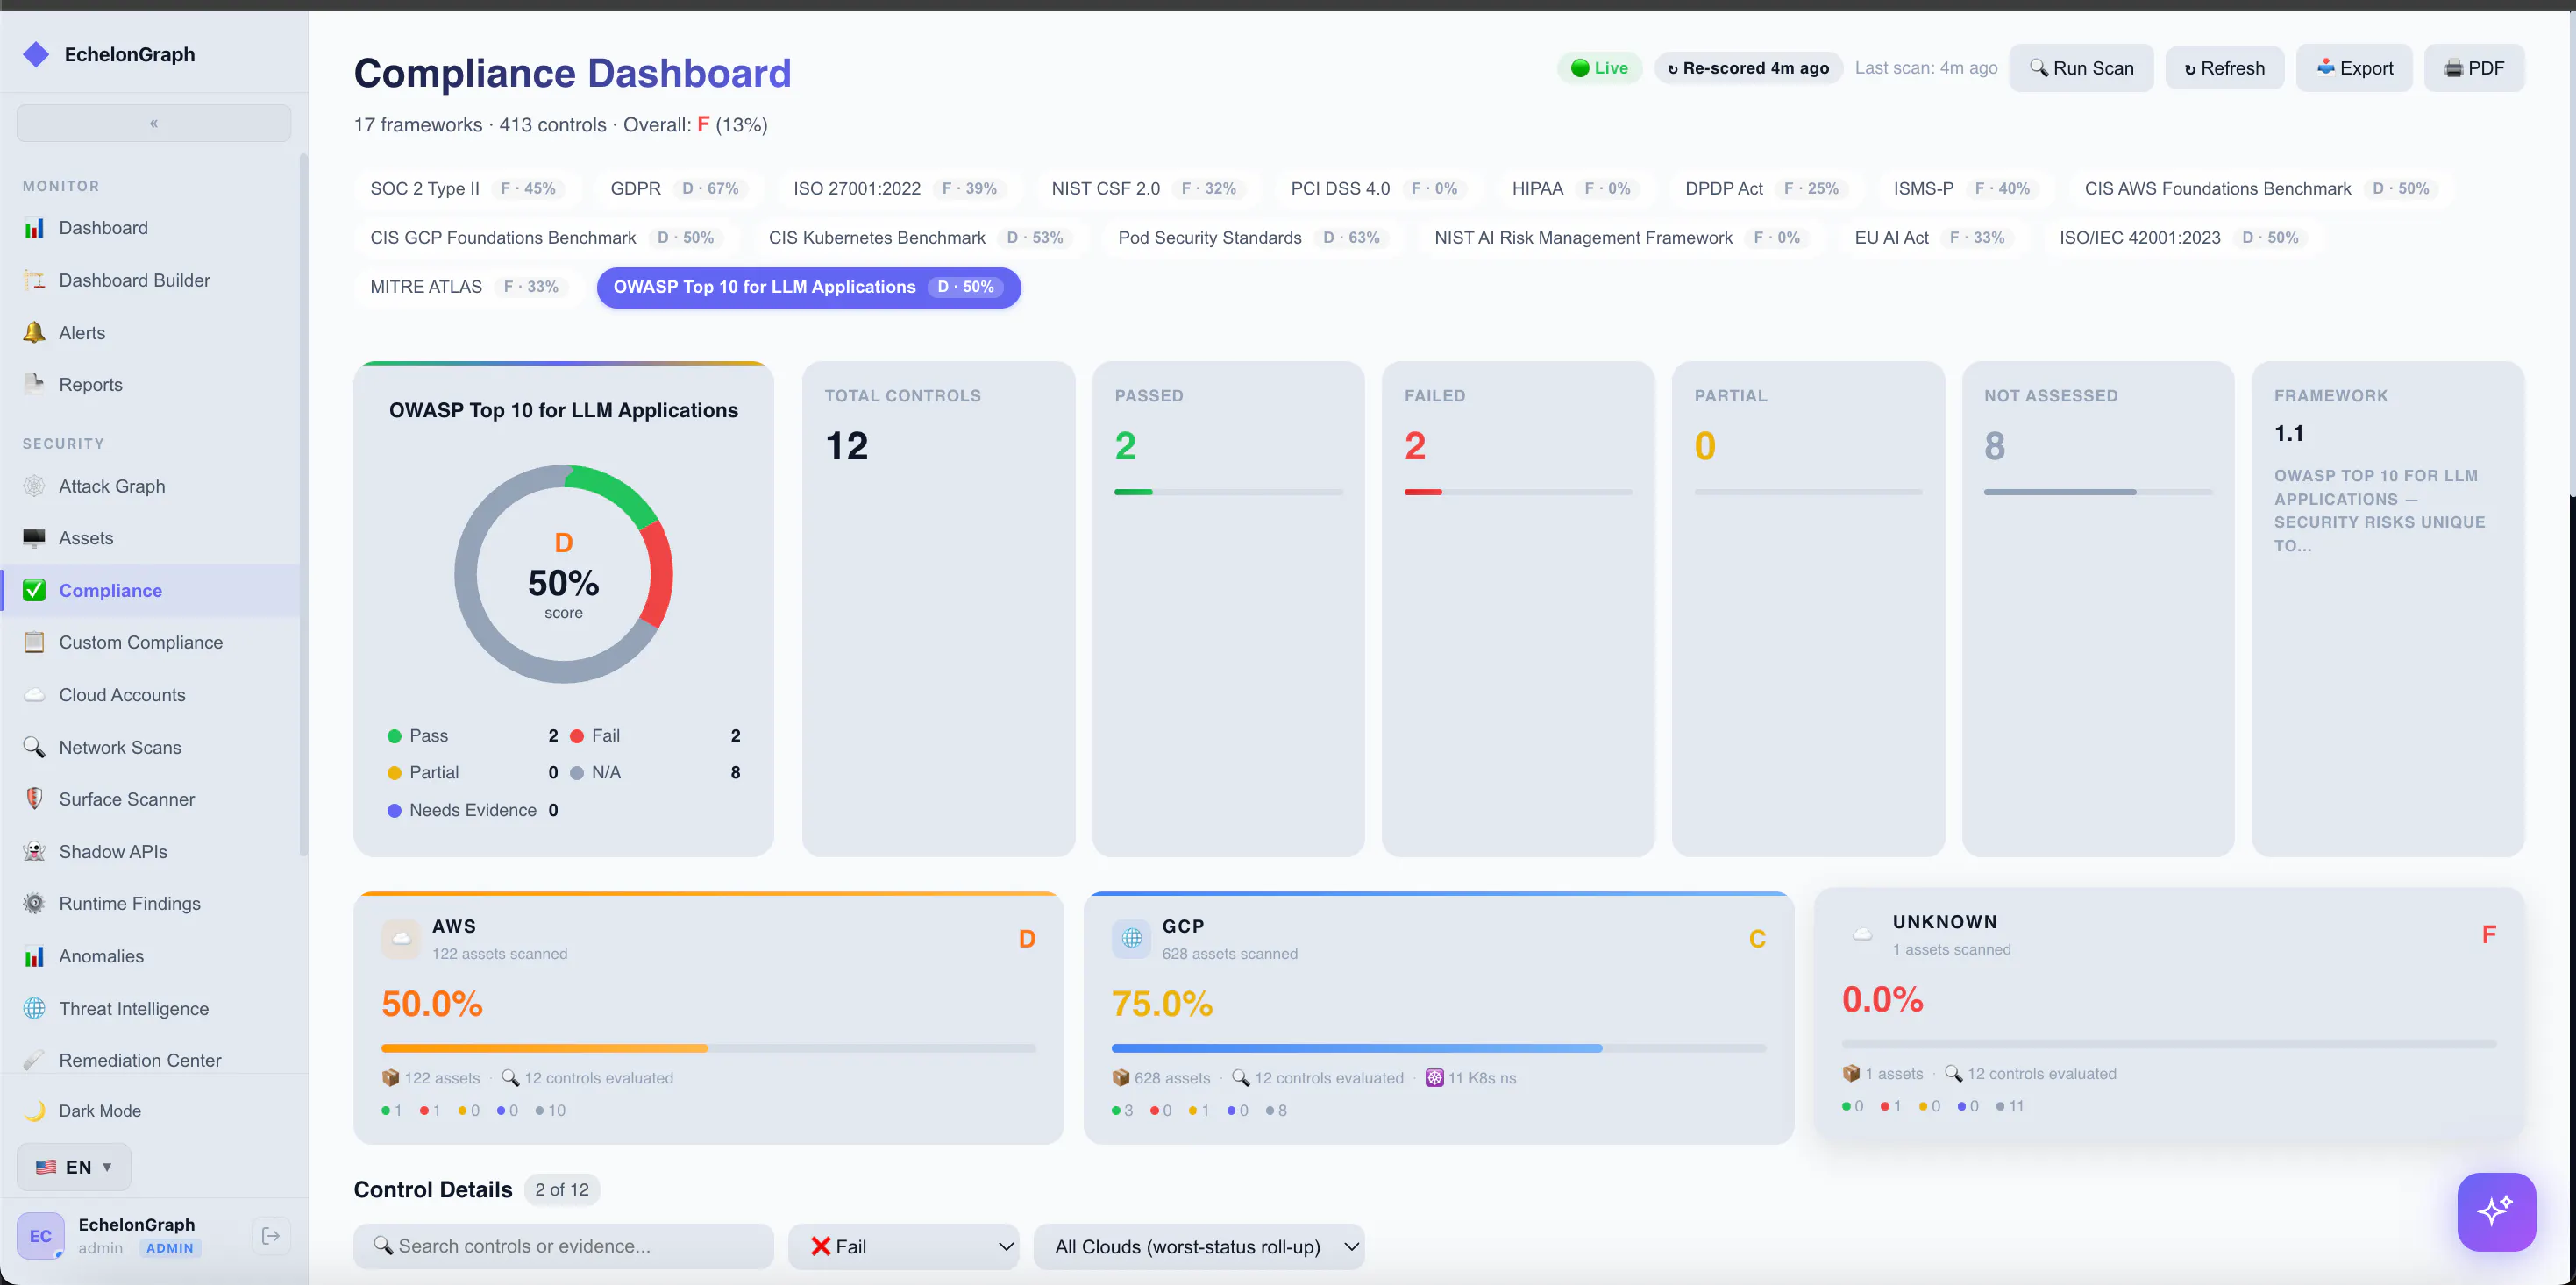Open the All Clouds roll-up dropdown
The width and height of the screenshot is (2576, 1285).
[x=1199, y=1247]
